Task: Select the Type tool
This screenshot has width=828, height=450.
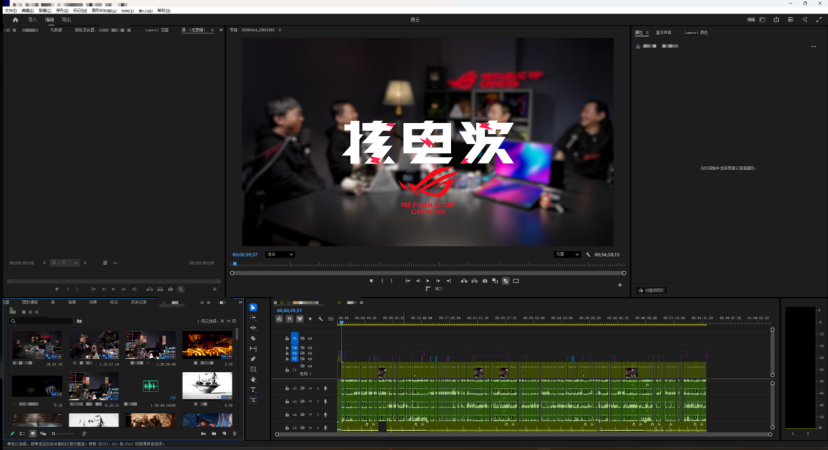Action: click(x=253, y=390)
